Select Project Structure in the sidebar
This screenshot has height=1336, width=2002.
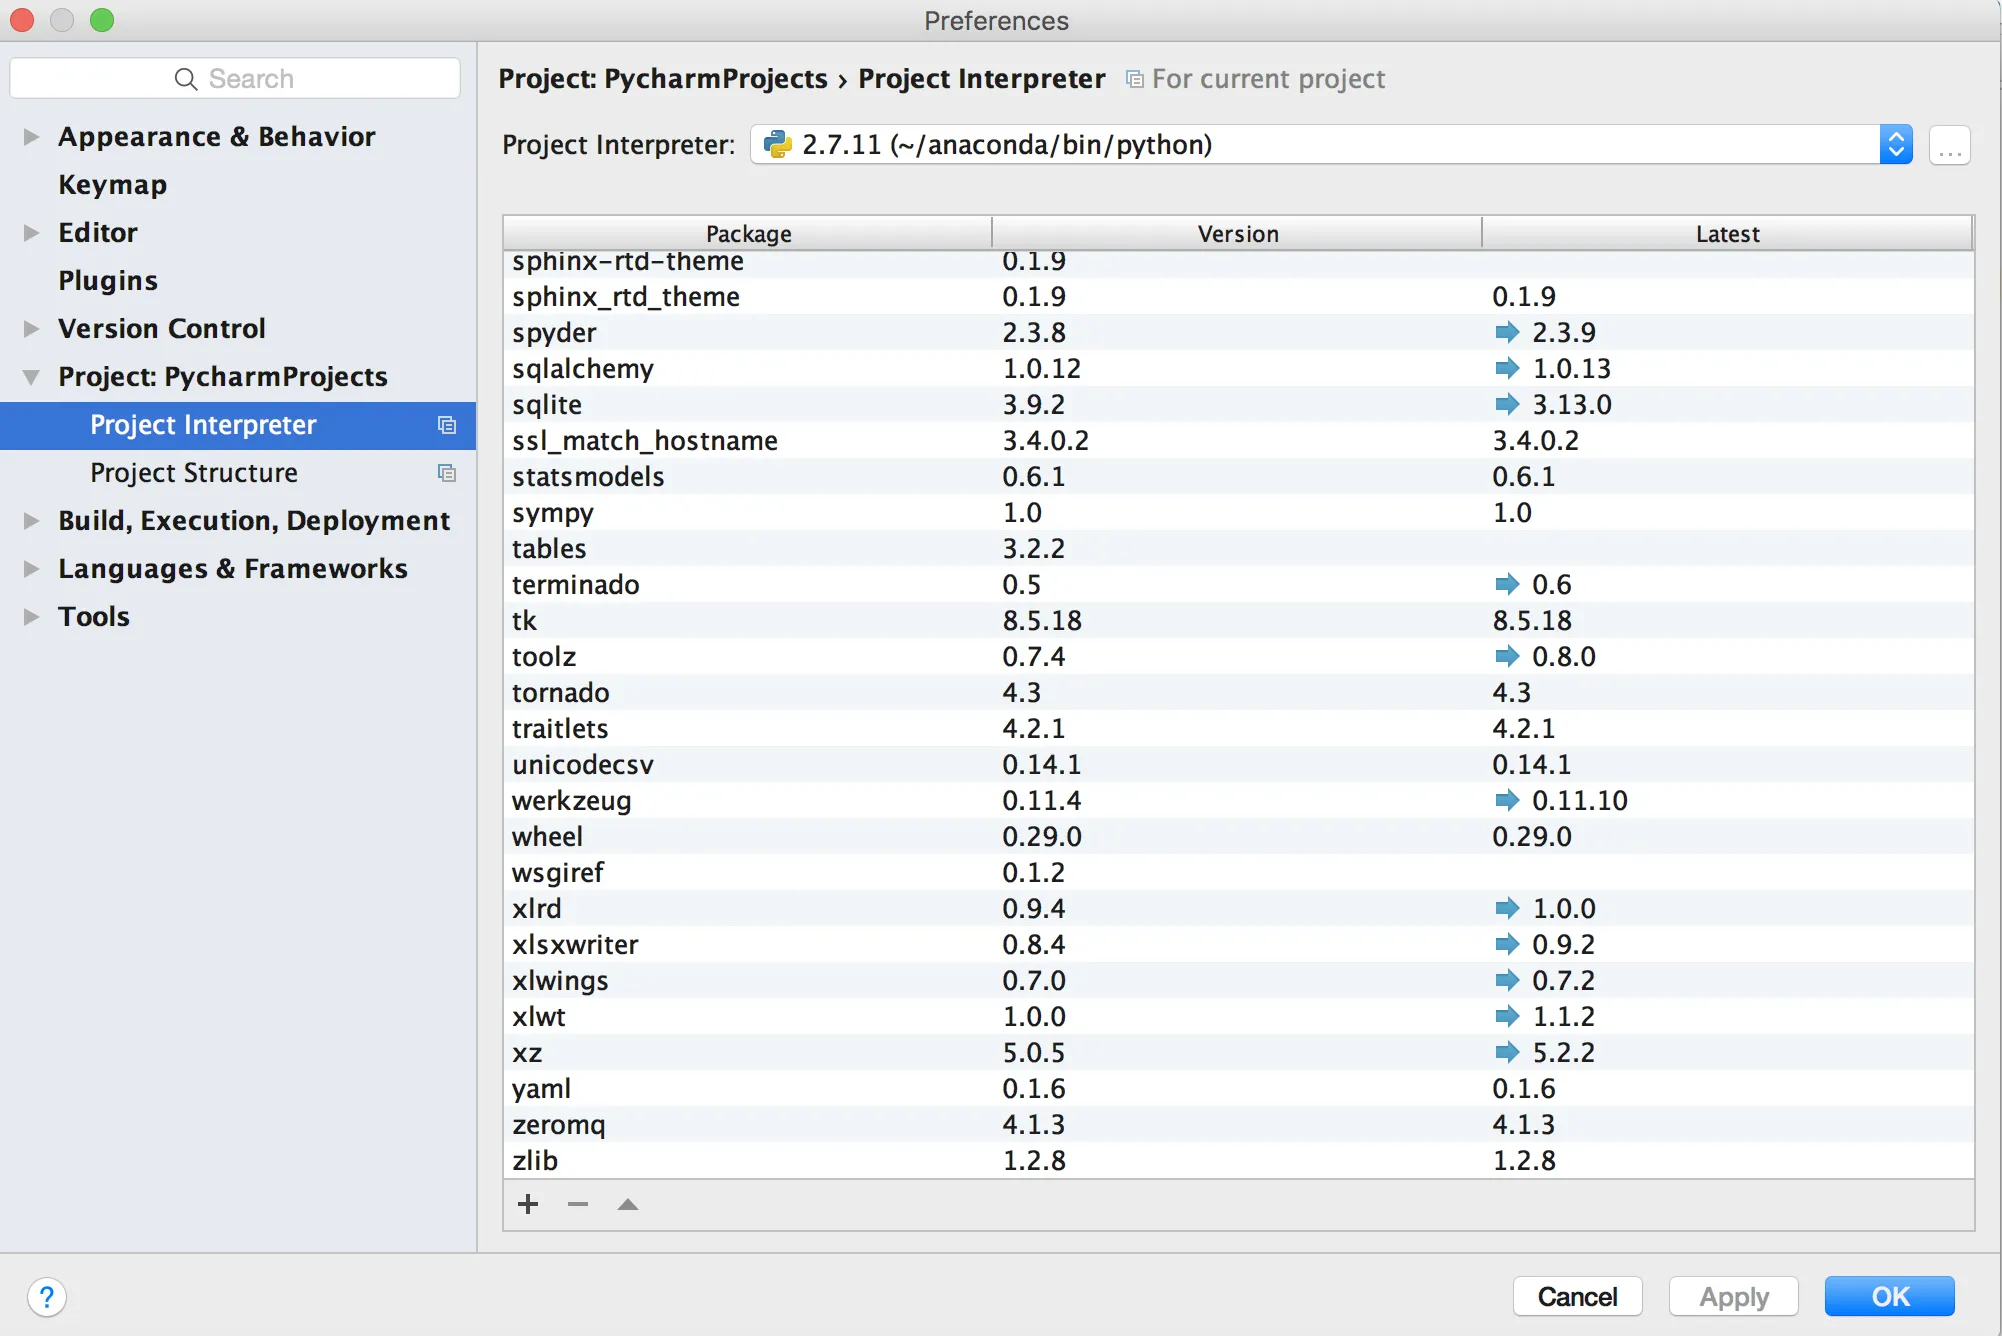[x=194, y=473]
